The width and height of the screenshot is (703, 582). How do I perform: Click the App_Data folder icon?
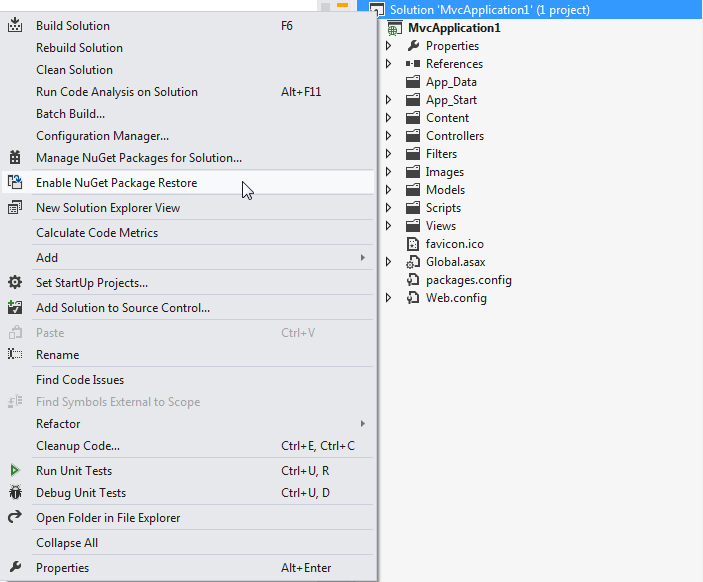pyautogui.click(x=413, y=82)
